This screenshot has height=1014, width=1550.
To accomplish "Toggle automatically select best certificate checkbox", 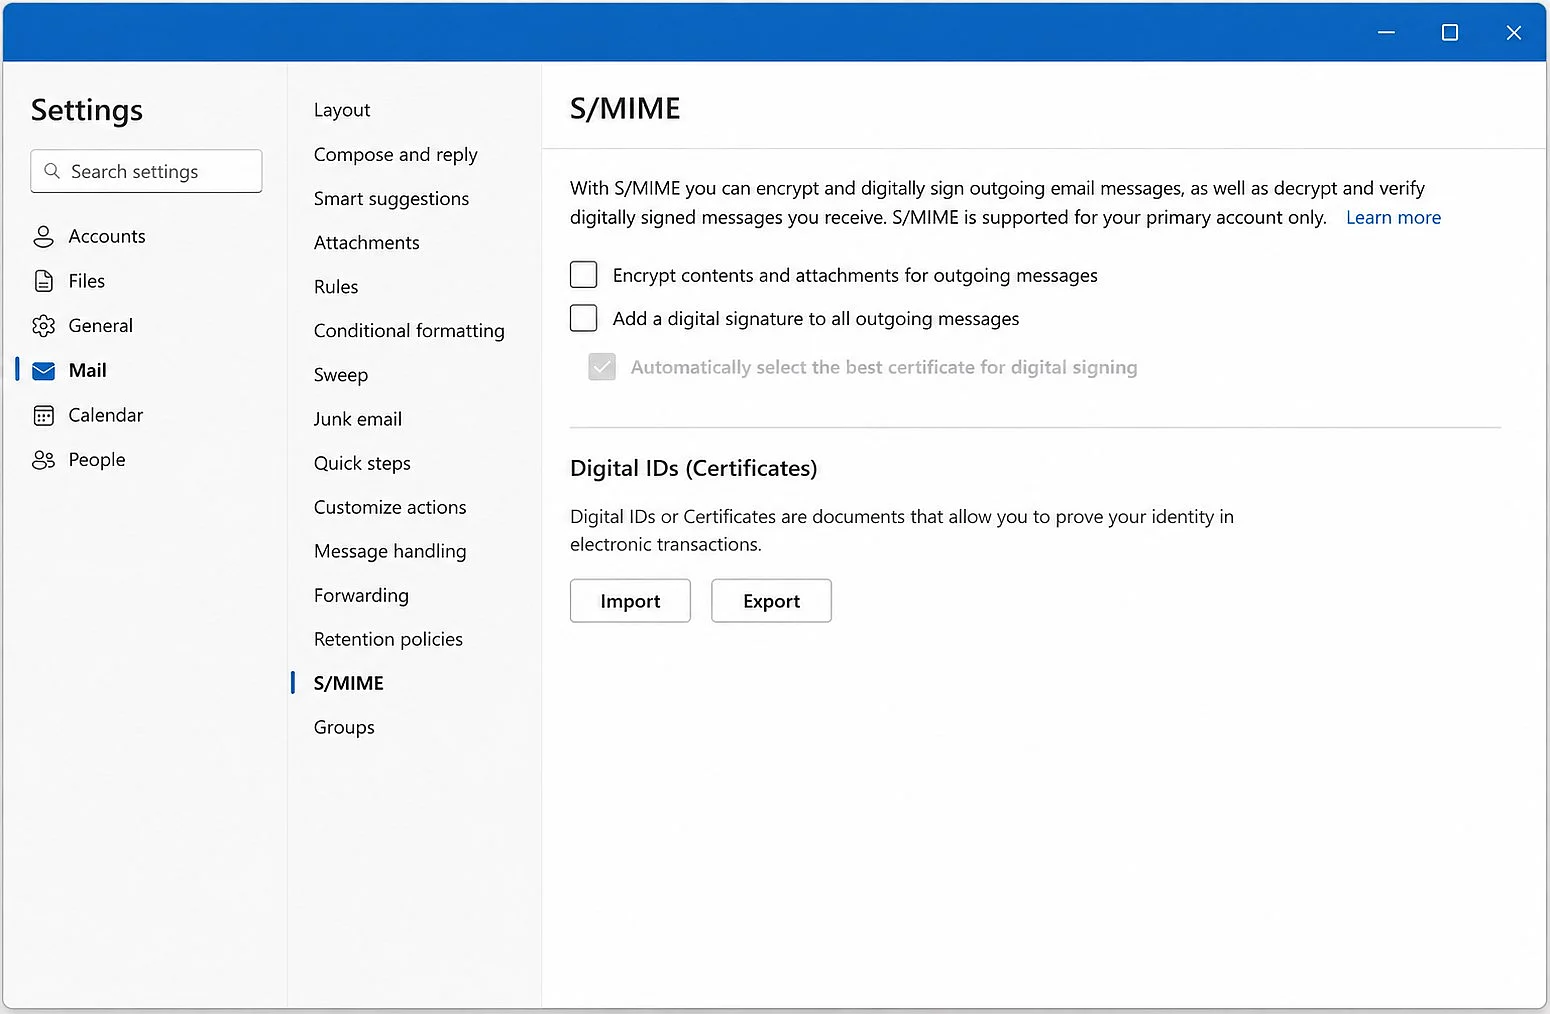I will click(x=602, y=367).
